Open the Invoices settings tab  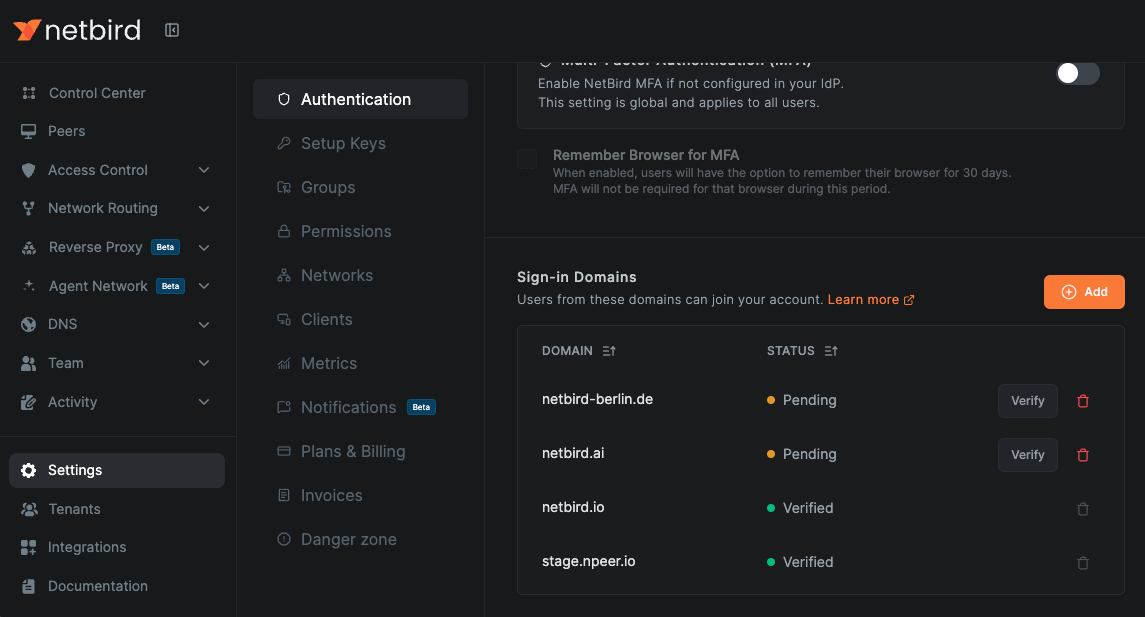click(360, 496)
